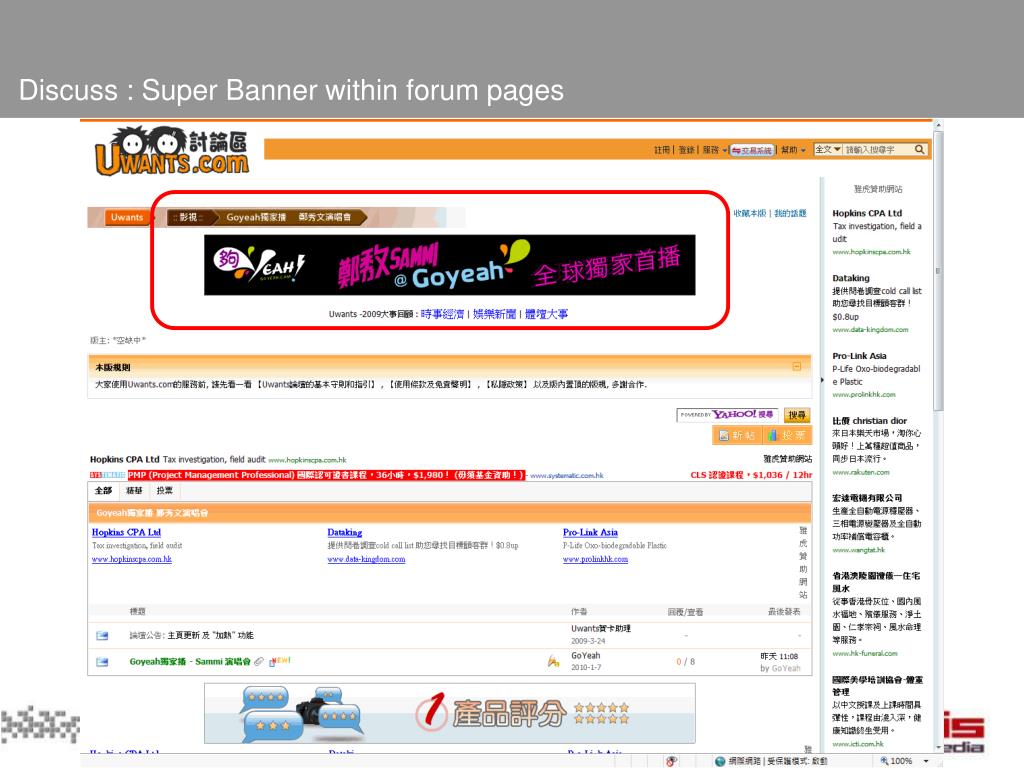Open the 比價 christian dior sidebar listing

pyautogui.click(x=869, y=421)
